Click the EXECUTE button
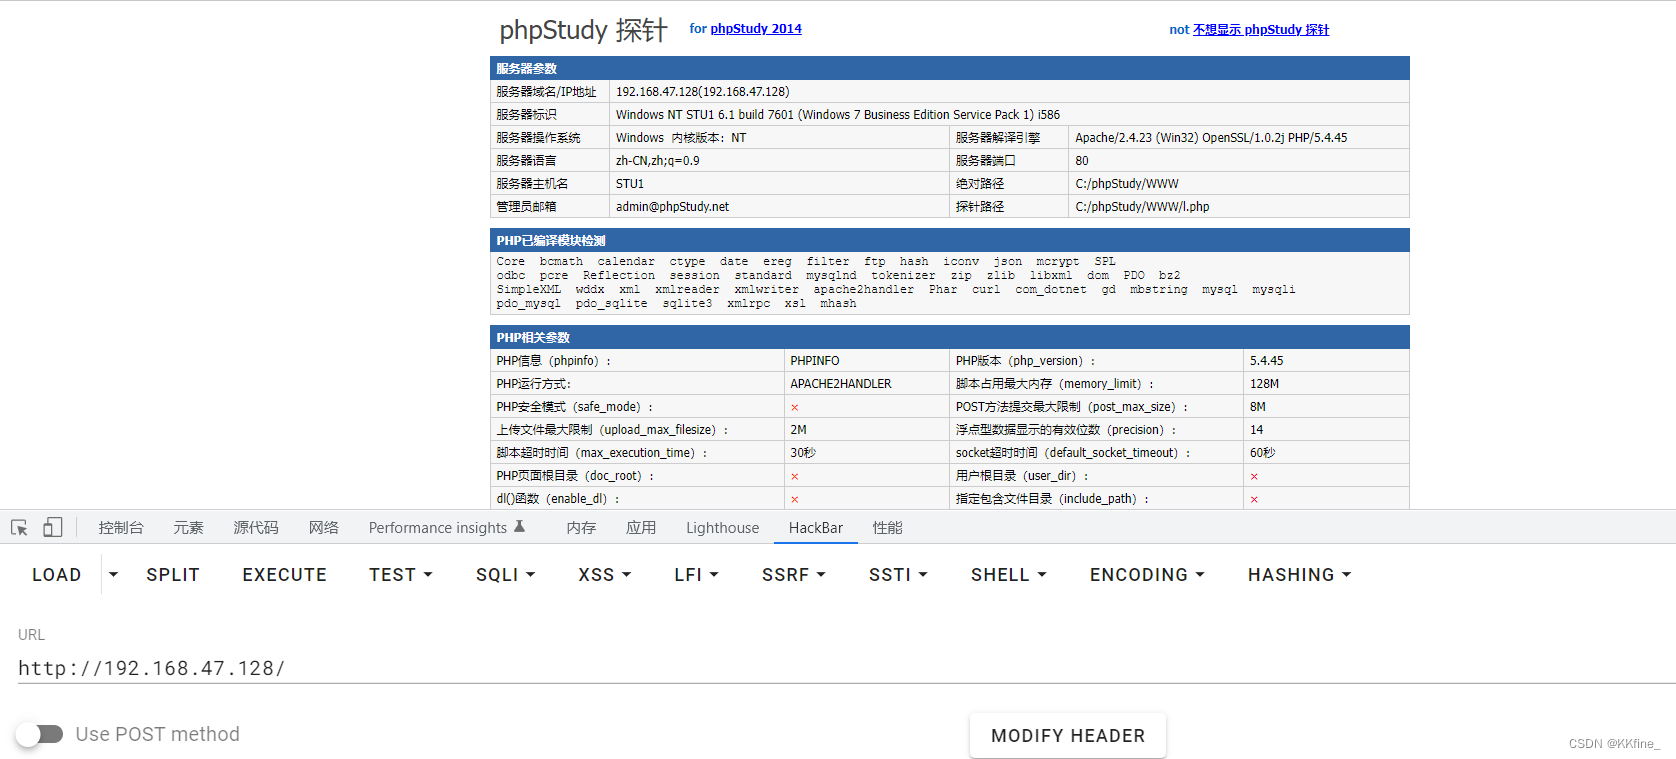 [x=285, y=575]
